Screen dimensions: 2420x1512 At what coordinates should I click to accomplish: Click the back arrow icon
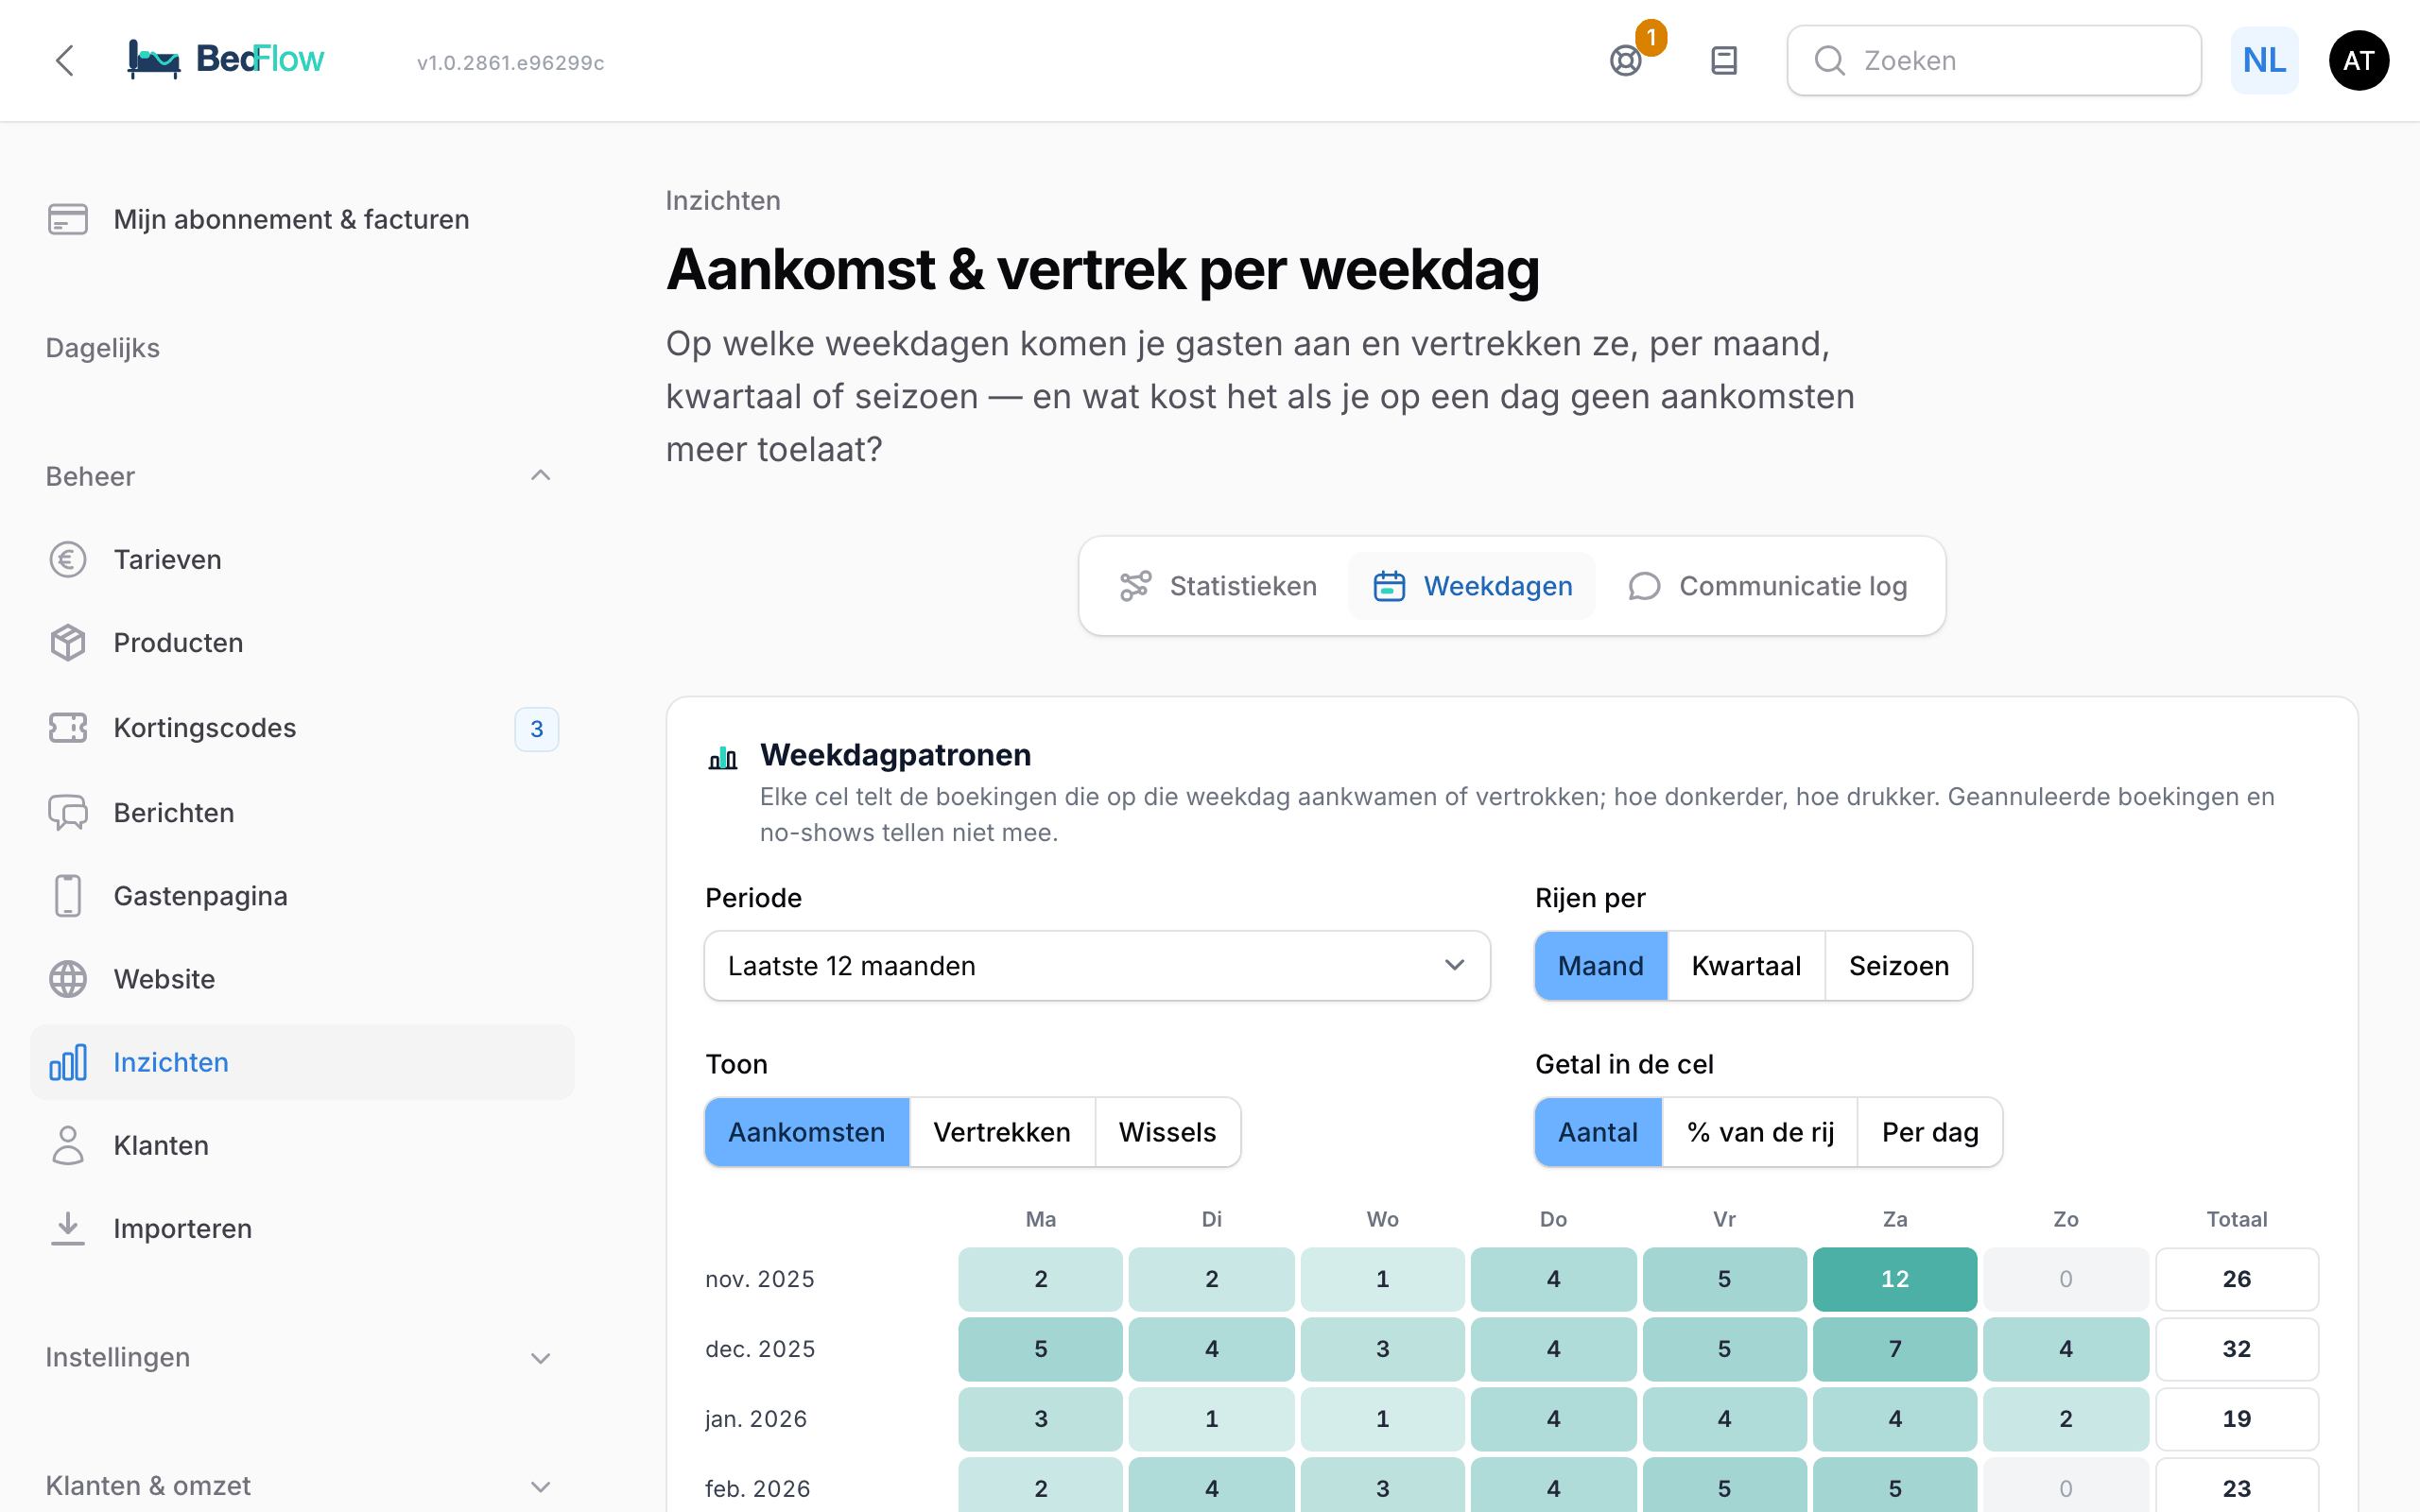pyautogui.click(x=65, y=60)
